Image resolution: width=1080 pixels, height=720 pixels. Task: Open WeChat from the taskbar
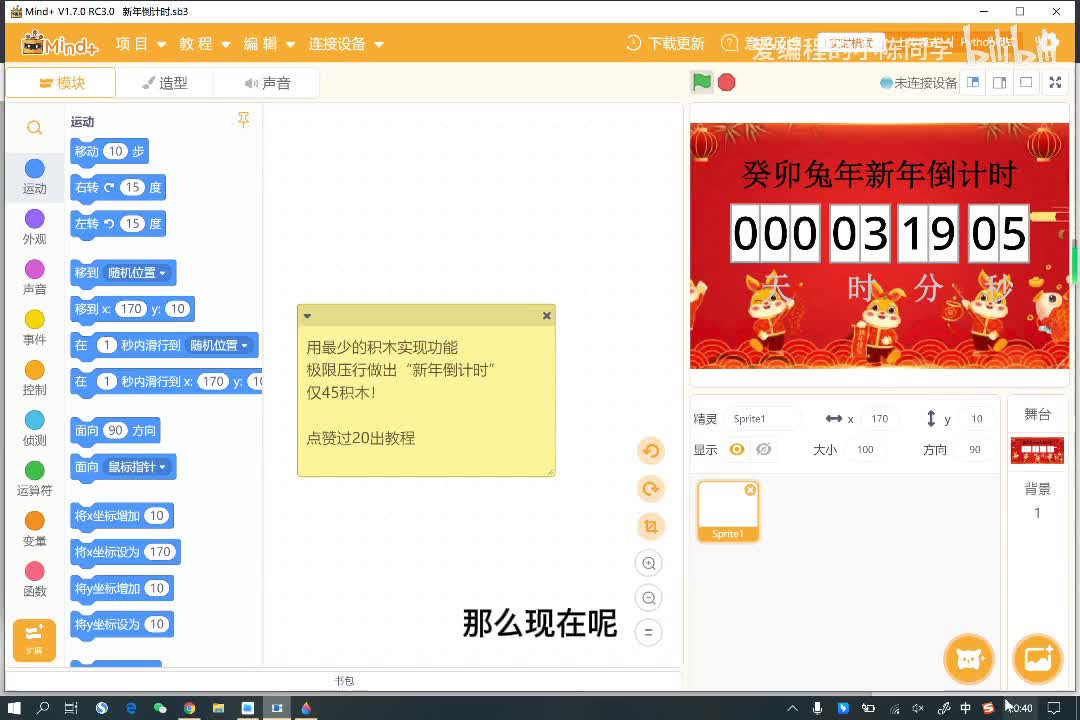pos(160,708)
